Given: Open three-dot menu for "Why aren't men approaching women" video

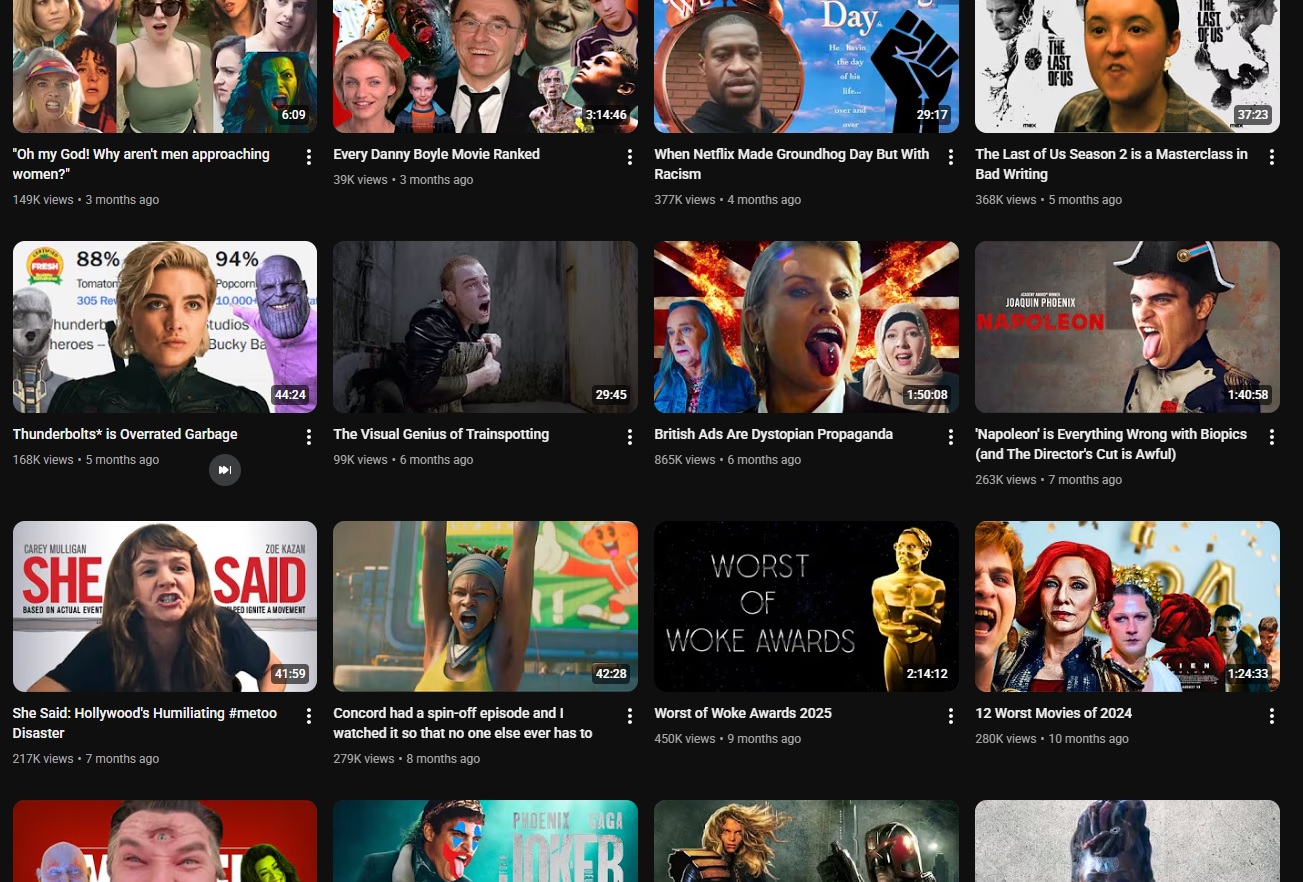Looking at the screenshot, I should point(309,157).
